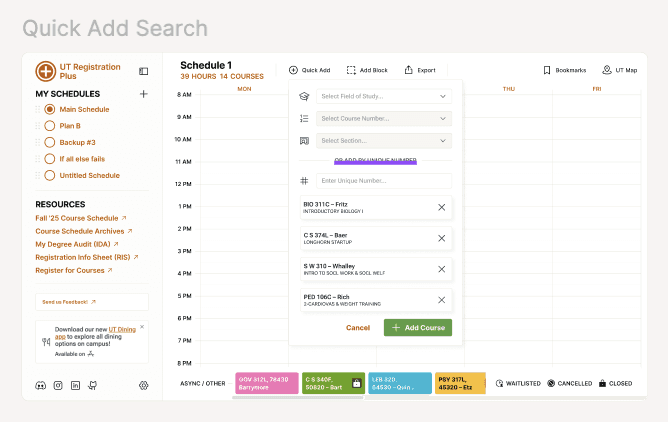The image size is (668, 422).
Task: Click Send us Feedback button
Action: pos(92,302)
